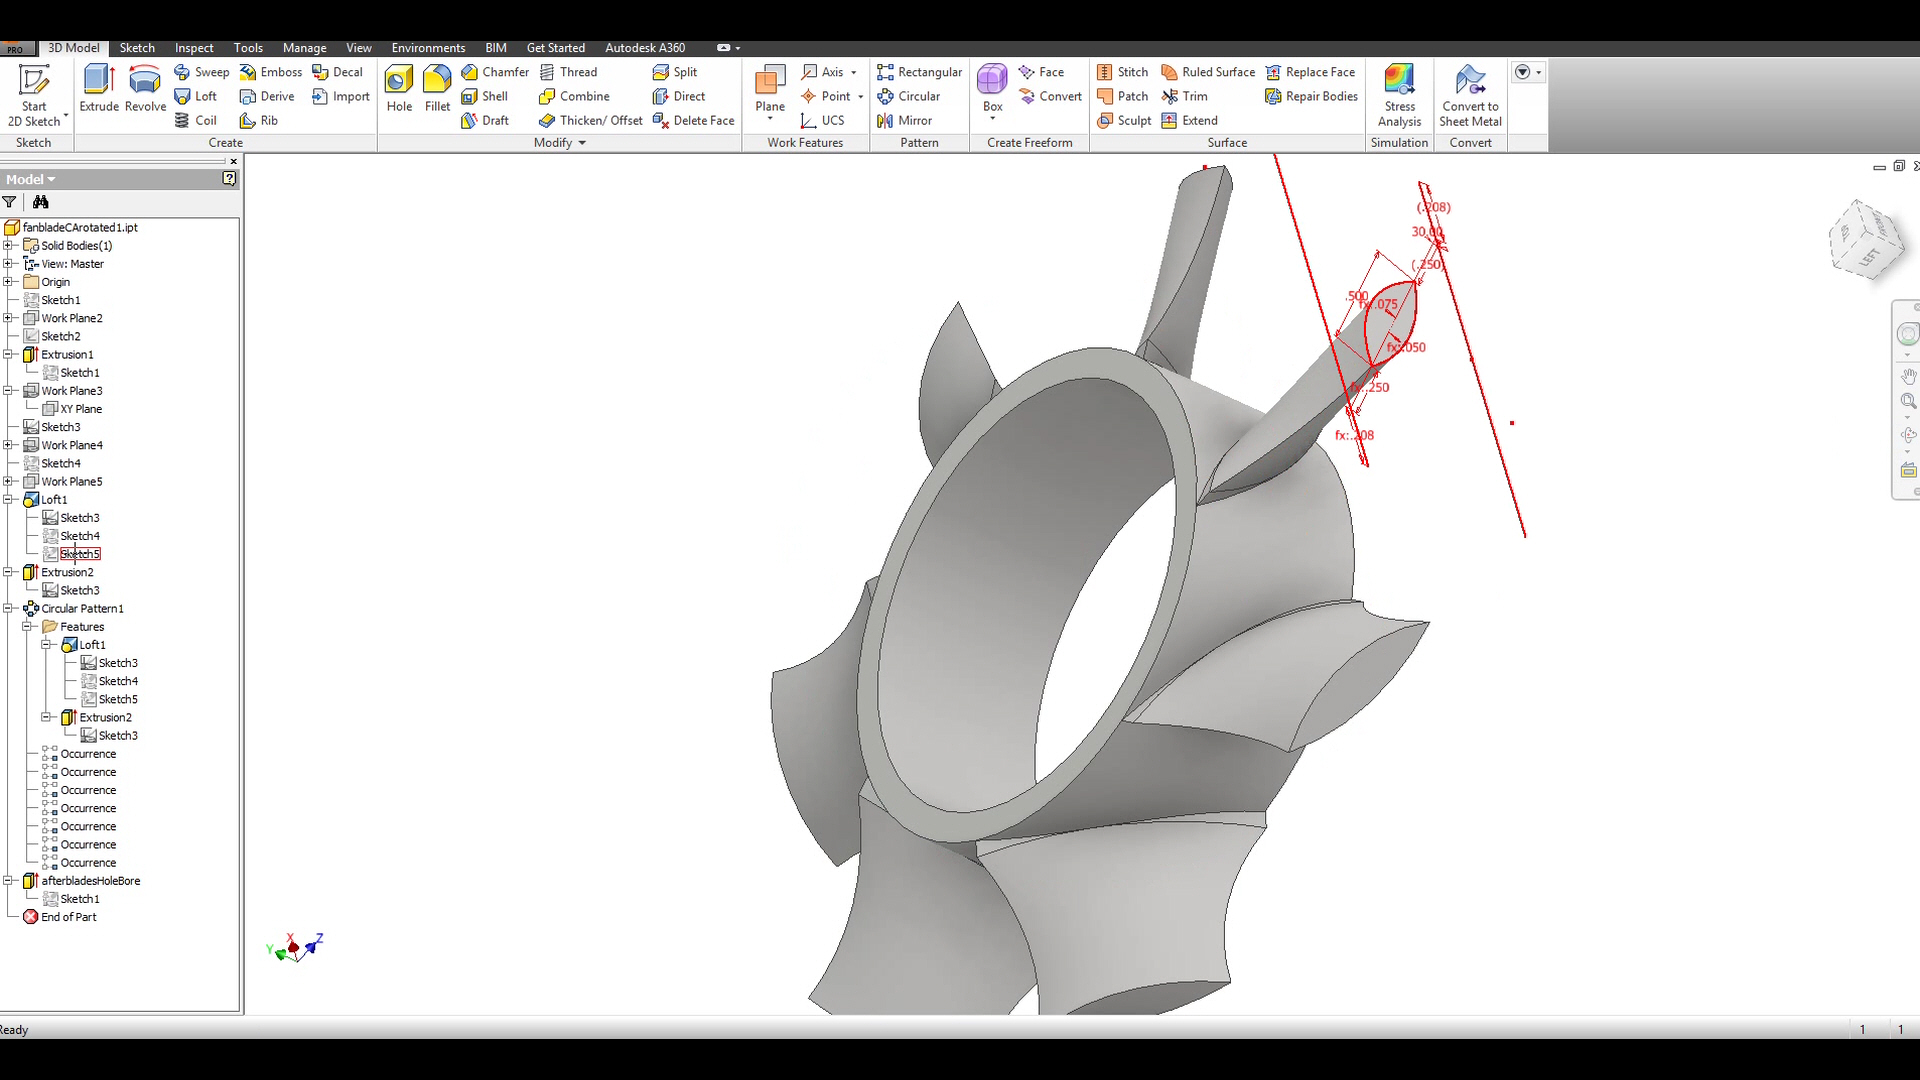
Task: Open the Model browser dropdown
Action: 30,179
